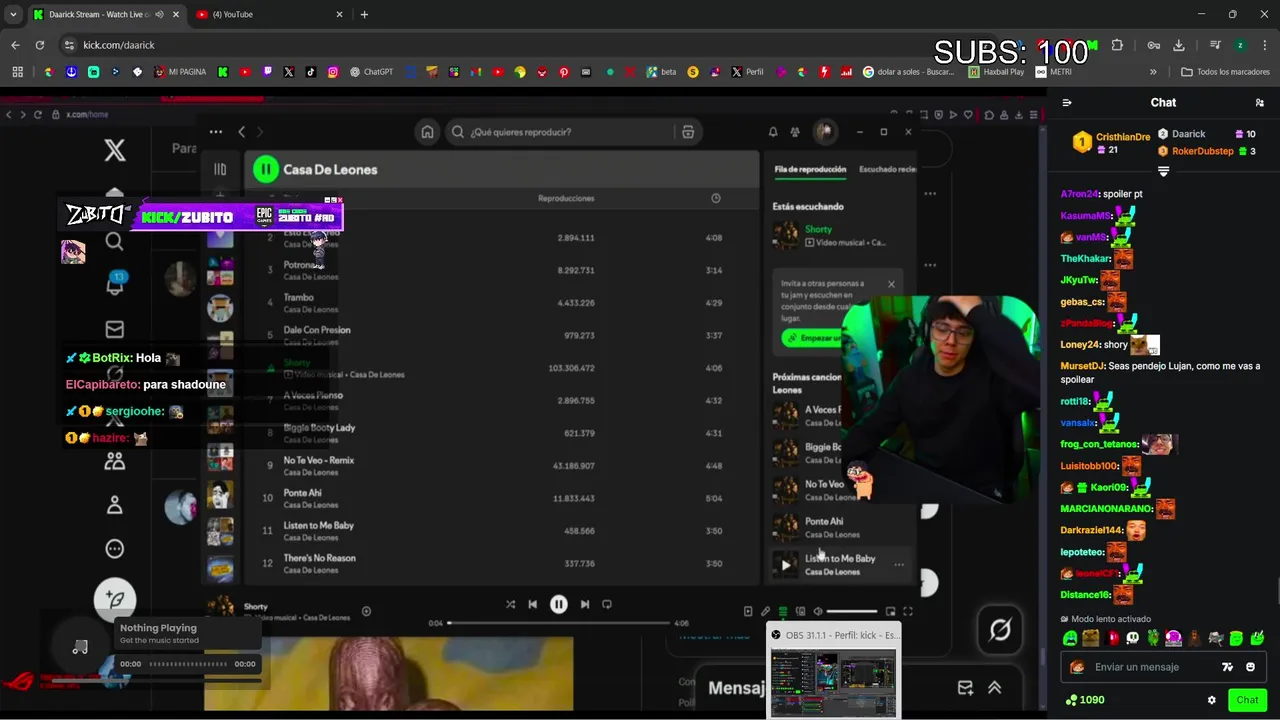Open 'ChatGPT' bookmark
Viewport: 1280px width, 720px height.
[x=371, y=72]
